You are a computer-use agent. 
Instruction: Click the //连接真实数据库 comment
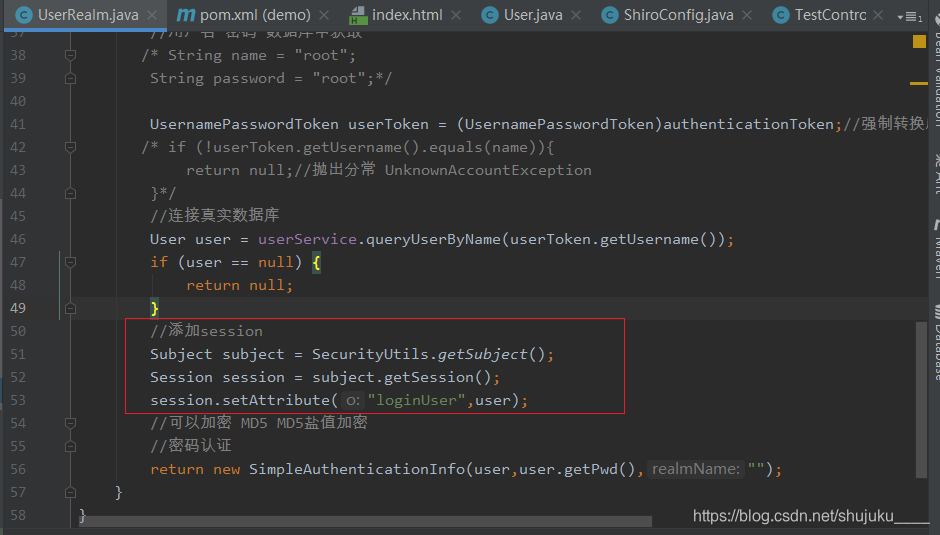(x=215, y=215)
